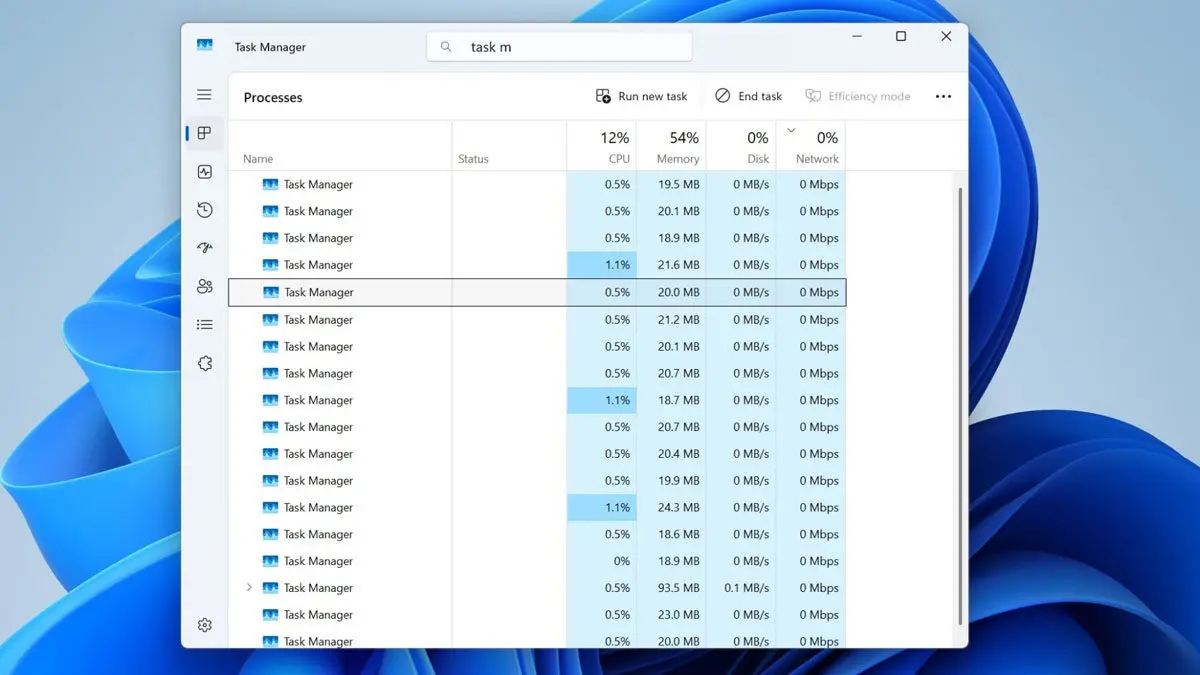The image size is (1200, 675).
Task: View the Users section
Action: pos(204,285)
